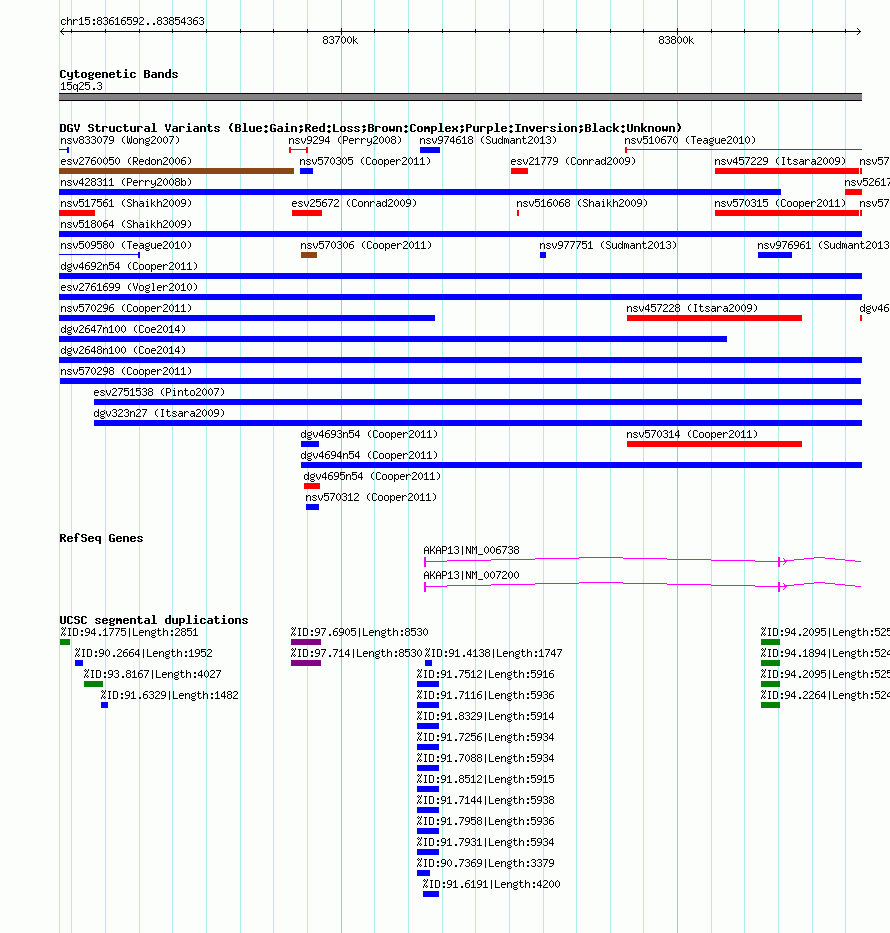
Task: Click duplication %ID:91.7144|Length:5938
Action: pyautogui.click(x=485, y=800)
